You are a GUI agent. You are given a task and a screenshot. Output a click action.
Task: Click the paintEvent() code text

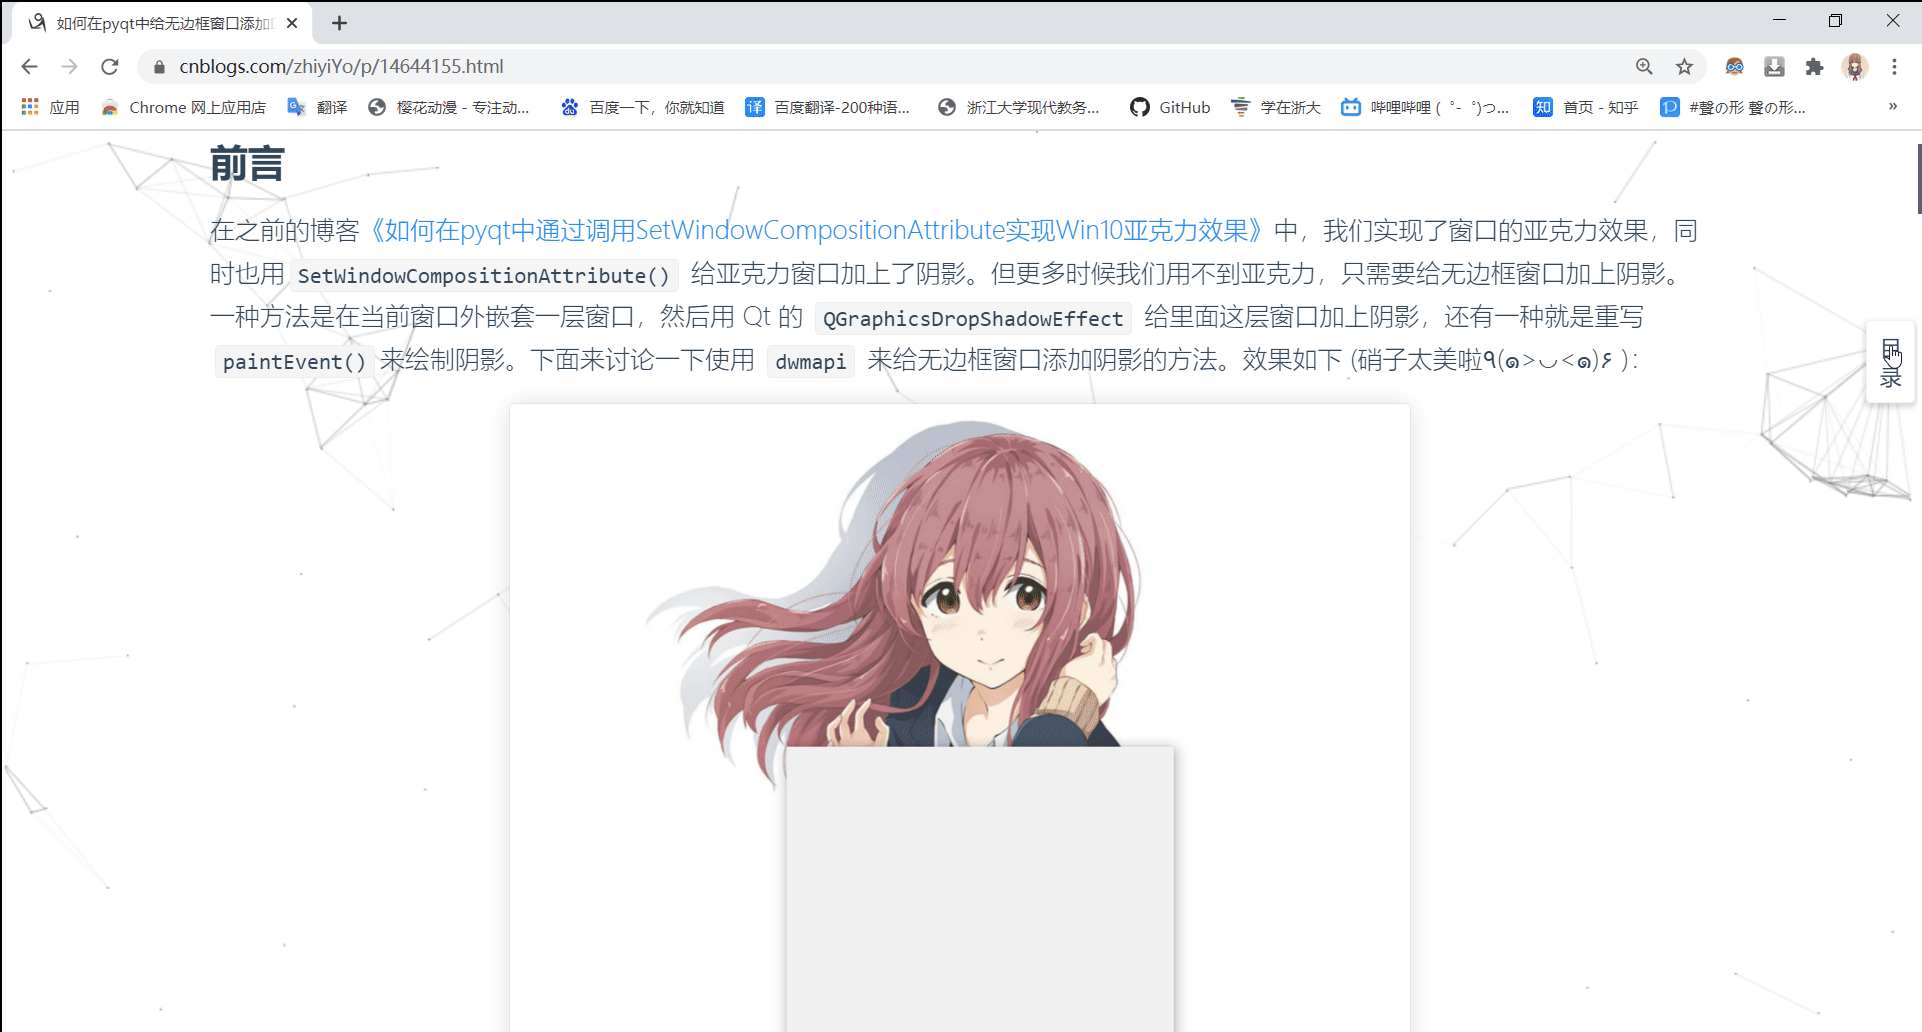[294, 361]
